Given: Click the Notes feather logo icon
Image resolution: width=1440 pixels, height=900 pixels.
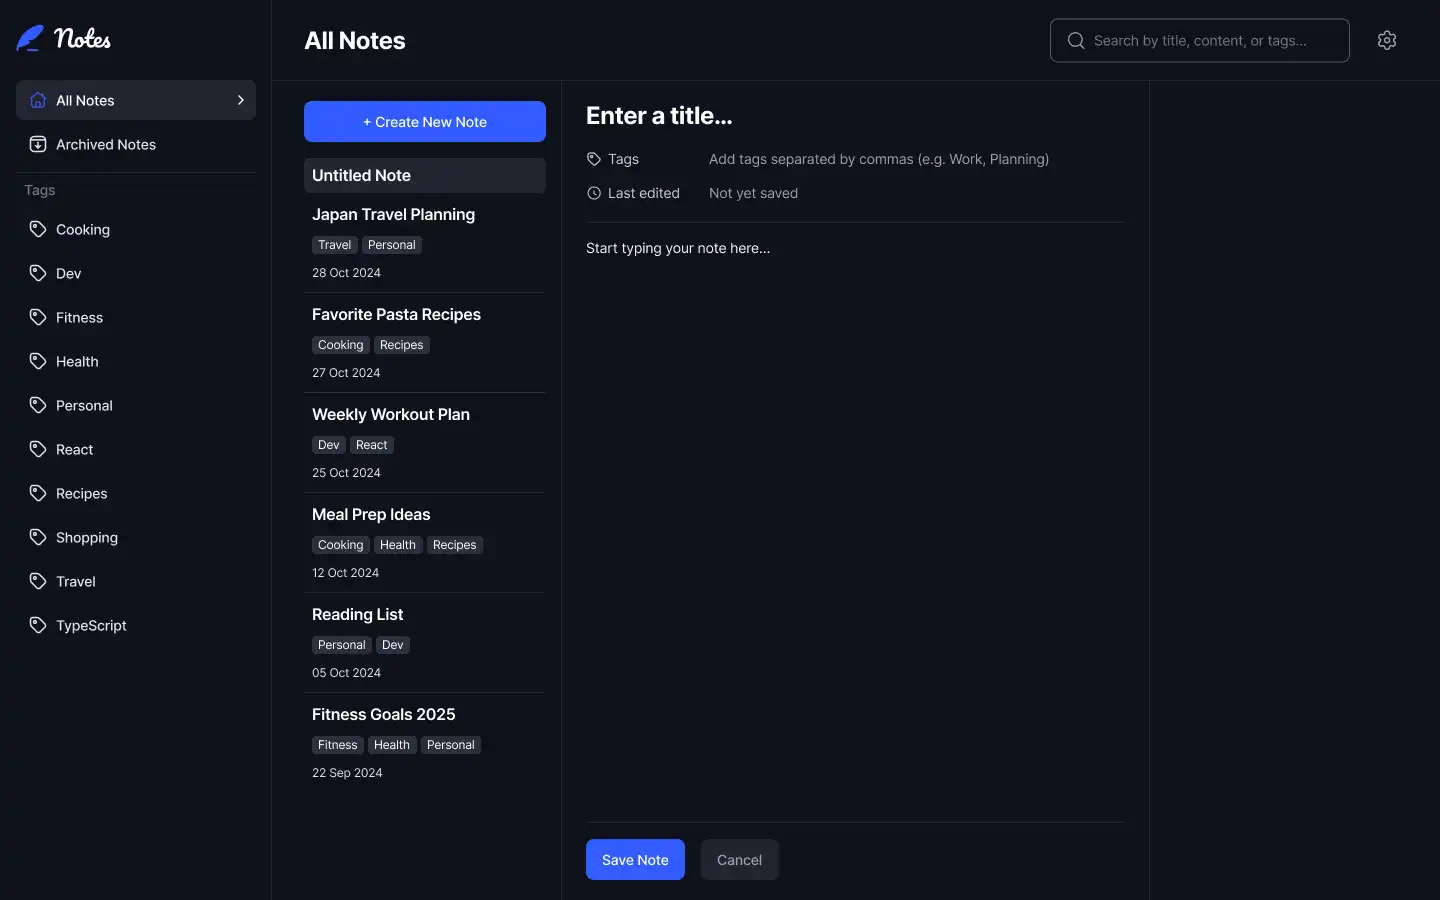Looking at the screenshot, I should tap(30, 38).
